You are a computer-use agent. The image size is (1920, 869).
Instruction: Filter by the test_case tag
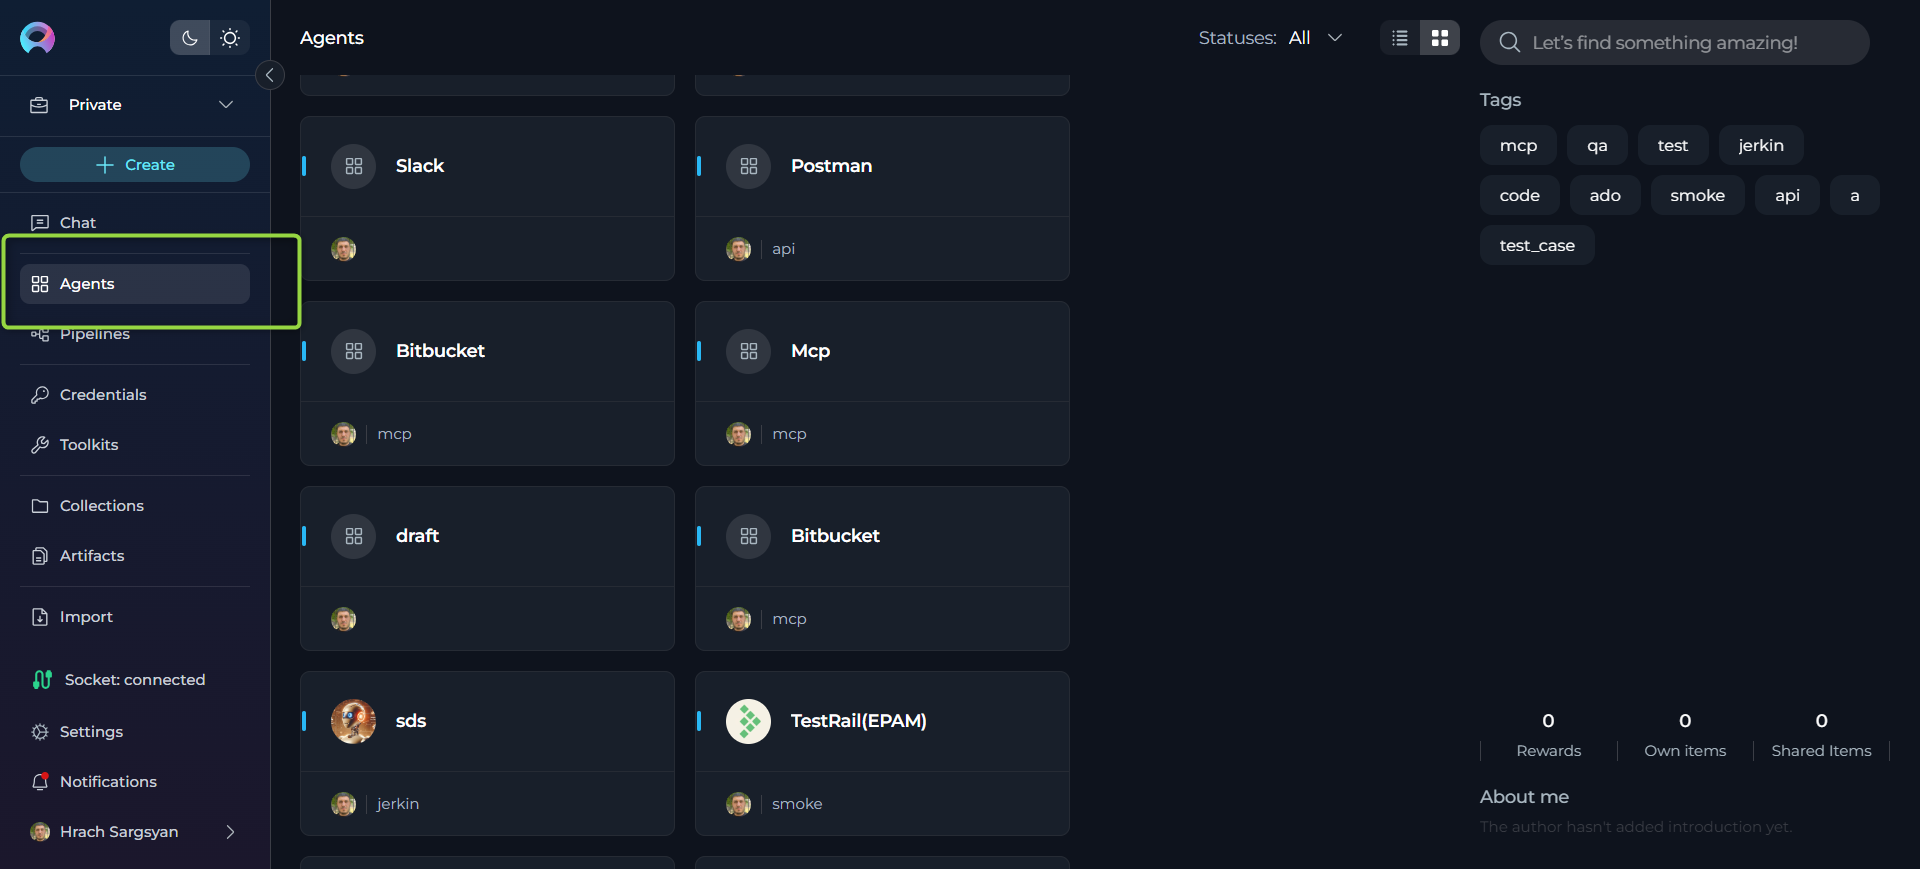coord(1537,246)
